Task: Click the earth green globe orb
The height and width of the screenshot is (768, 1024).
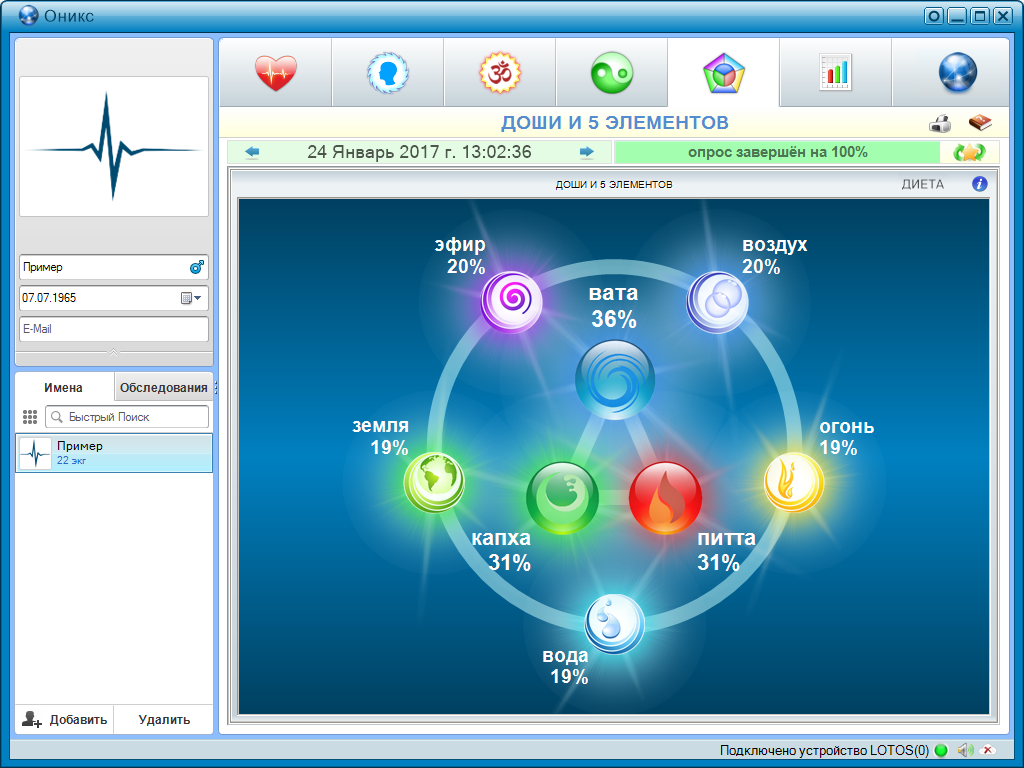Action: (434, 482)
